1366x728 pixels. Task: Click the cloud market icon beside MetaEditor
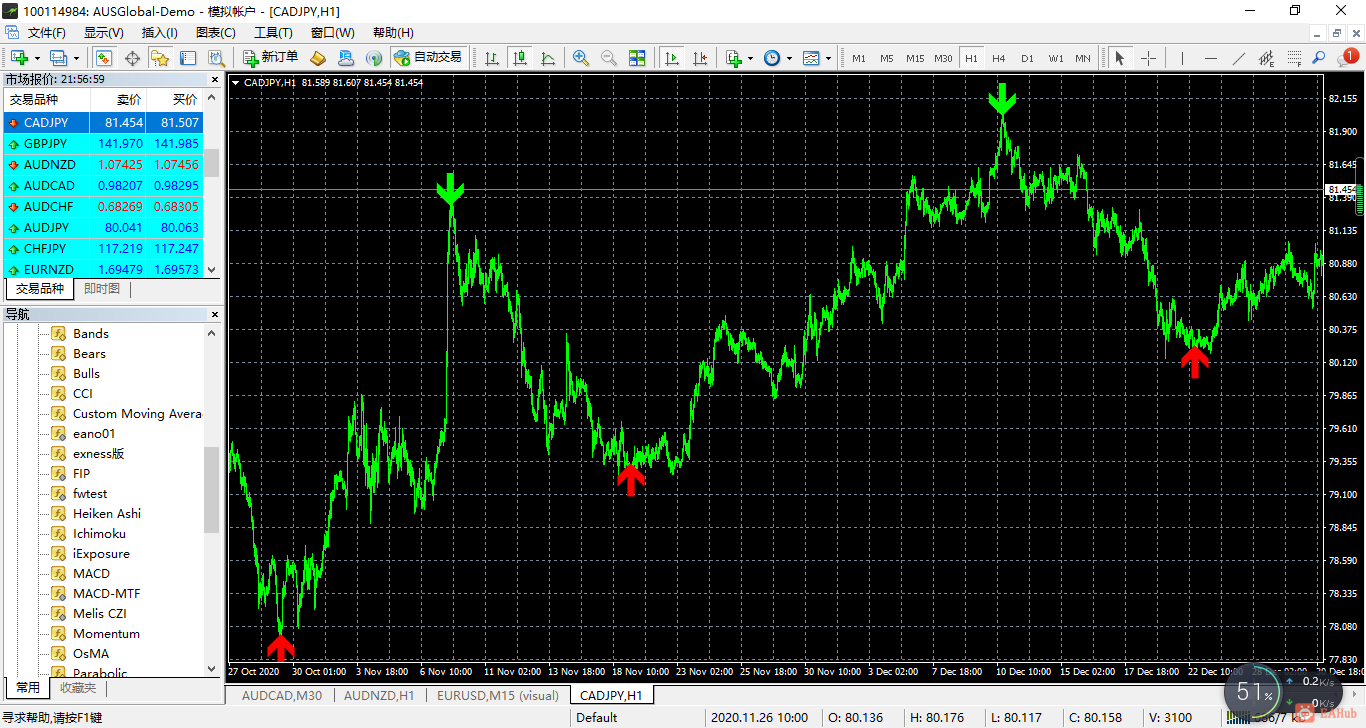346,58
